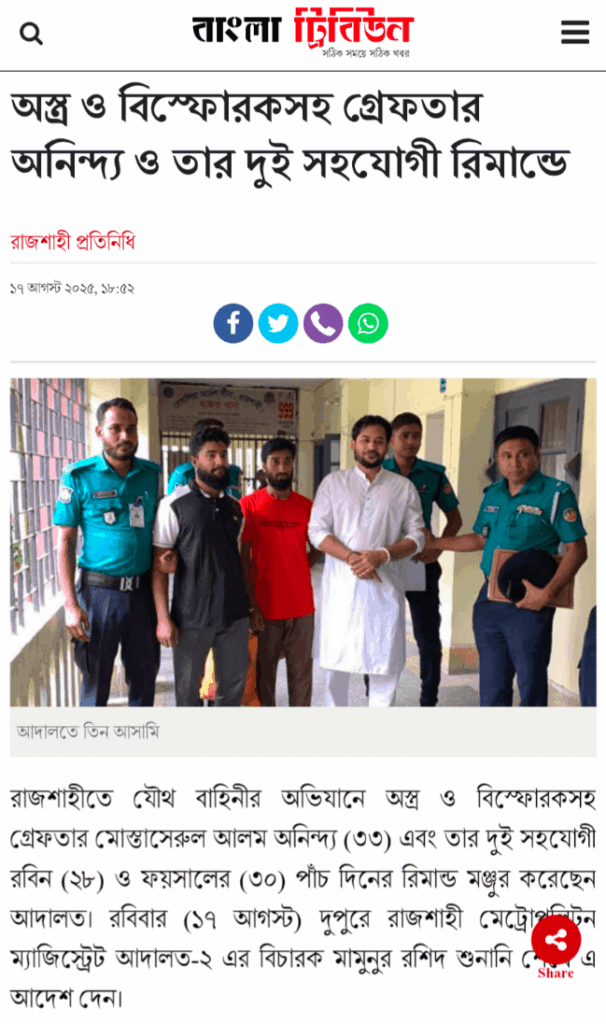This screenshot has height=1024, width=606.
Task: Open the courtroom corridor article photo
Action: click(x=303, y=542)
